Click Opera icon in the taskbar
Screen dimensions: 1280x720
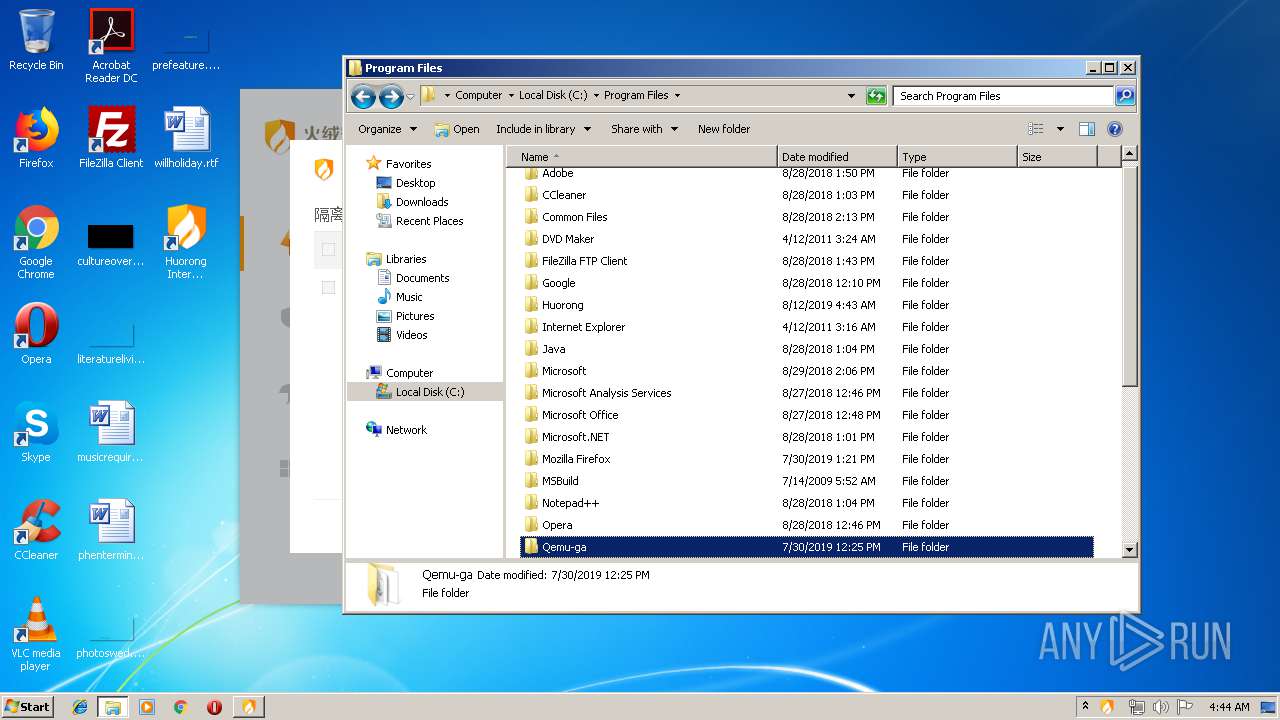click(x=214, y=707)
